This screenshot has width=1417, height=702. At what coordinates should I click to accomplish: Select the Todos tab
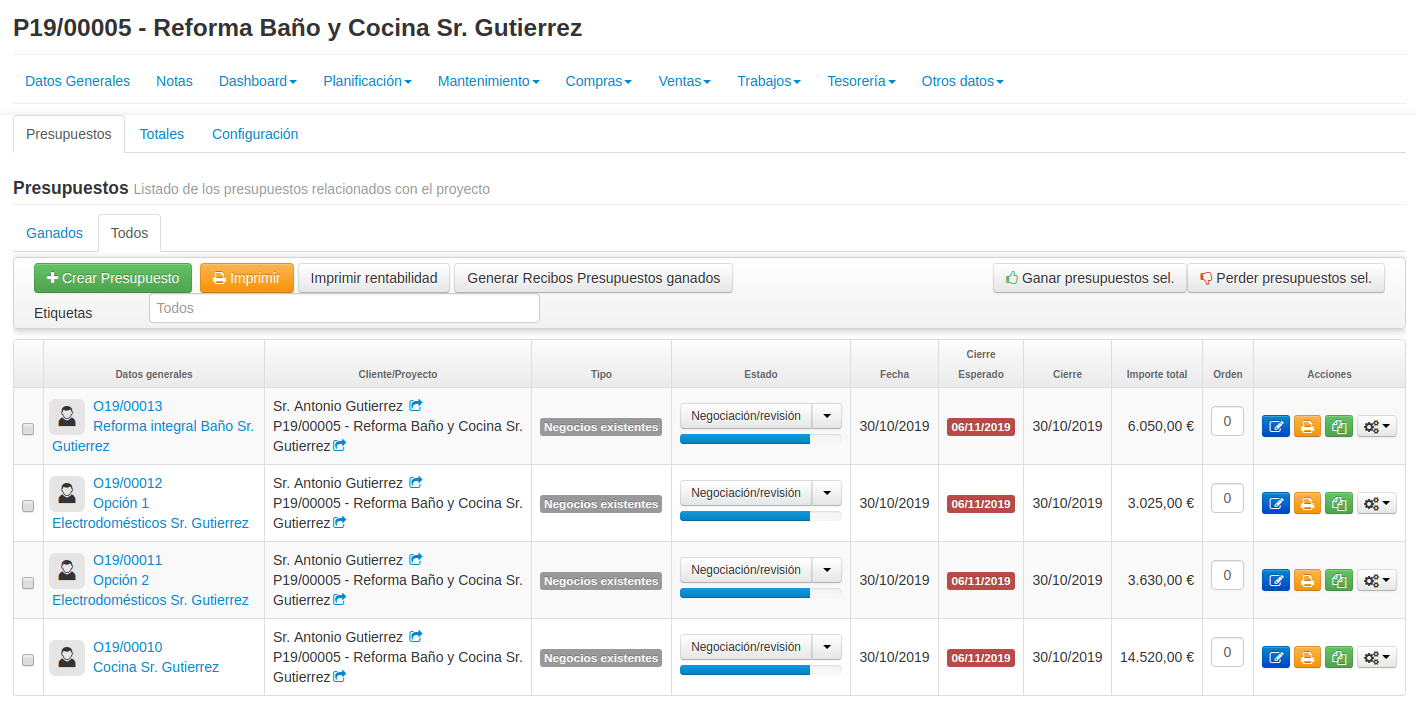(129, 233)
